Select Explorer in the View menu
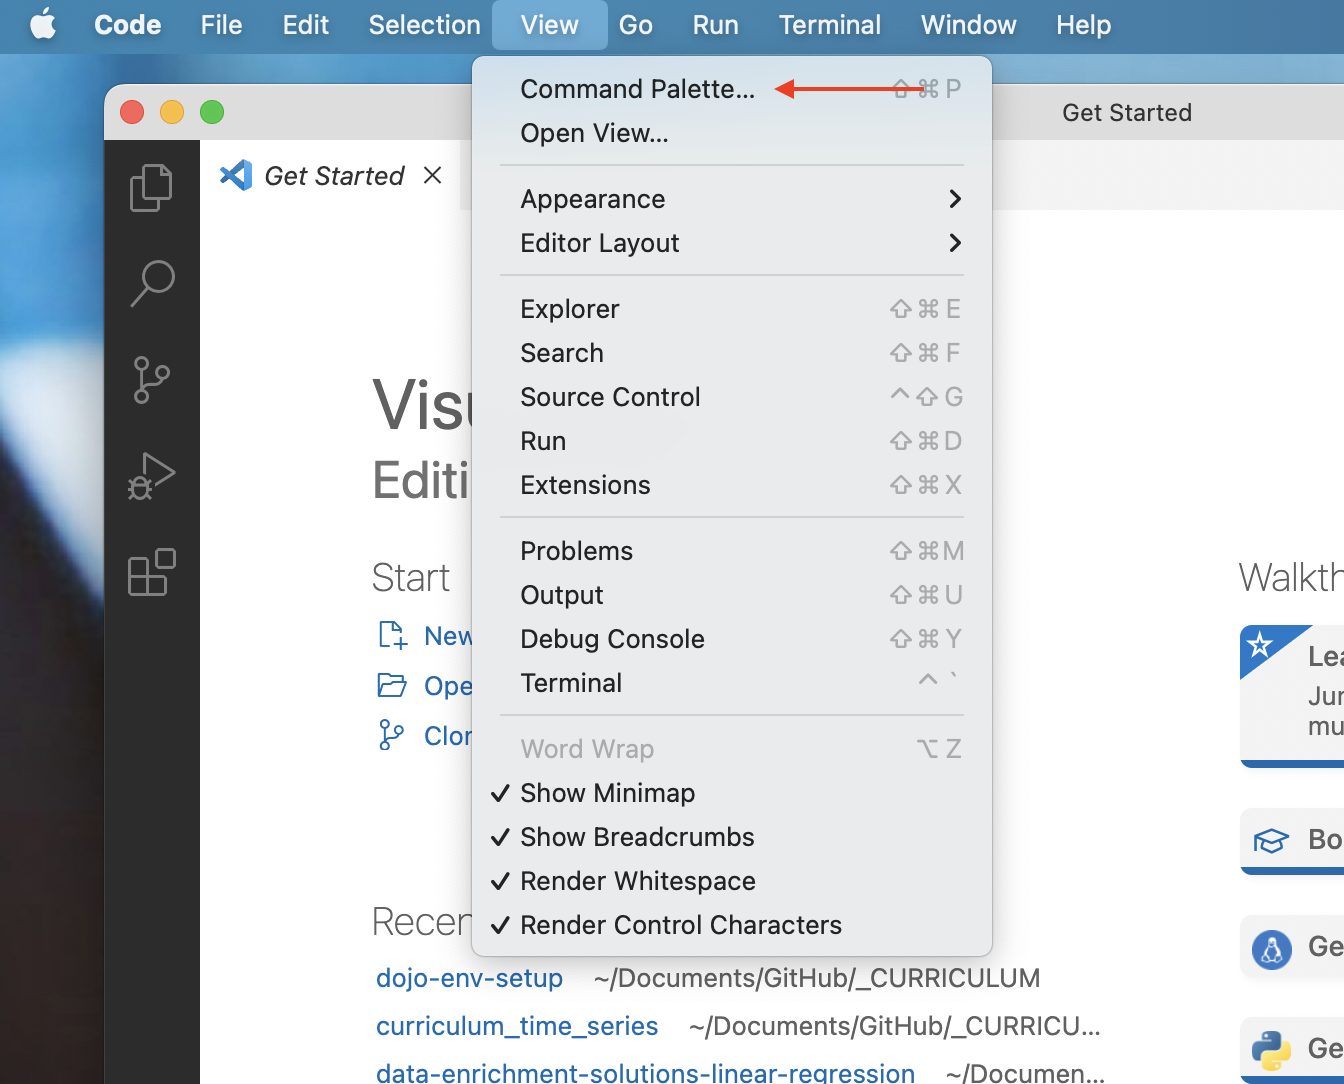The width and height of the screenshot is (1344, 1084). tap(732, 309)
